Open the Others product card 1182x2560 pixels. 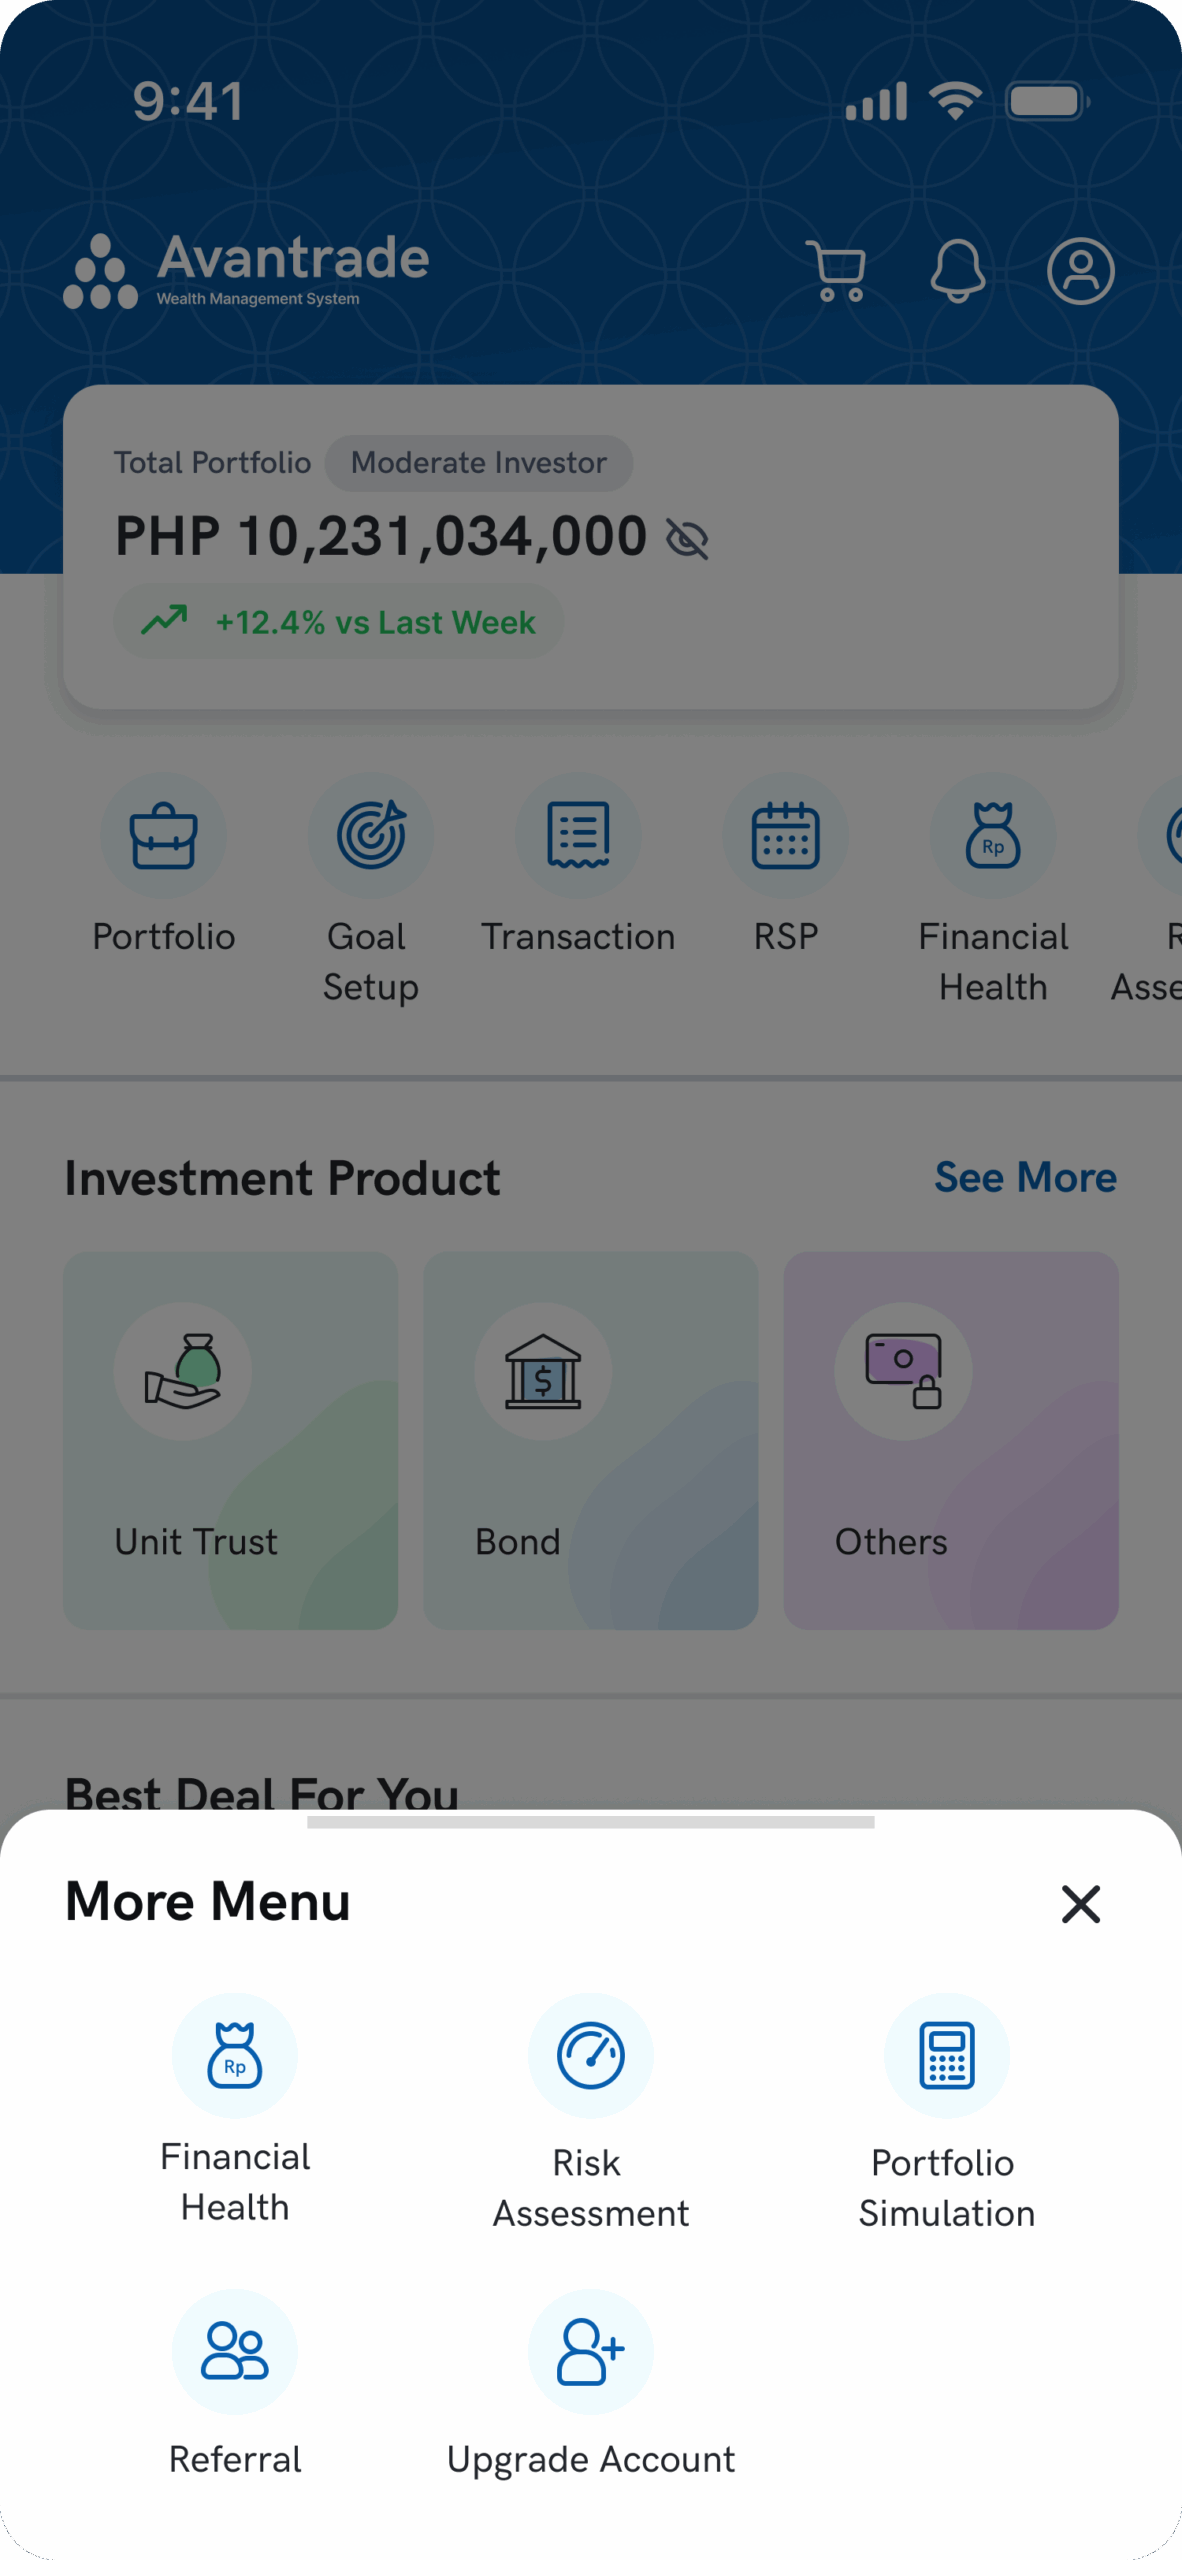point(950,1440)
